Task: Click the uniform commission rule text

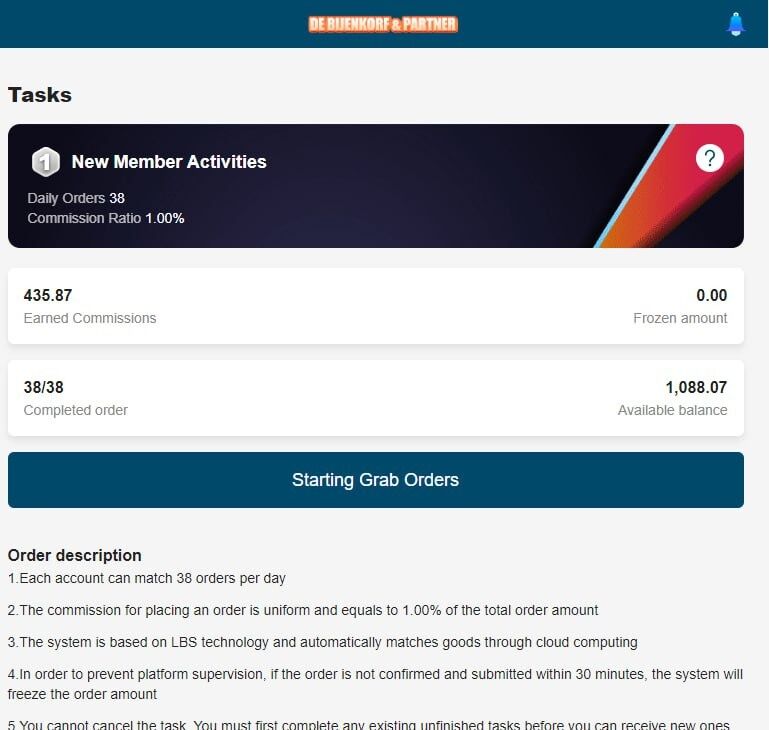Action: coord(303,610)
